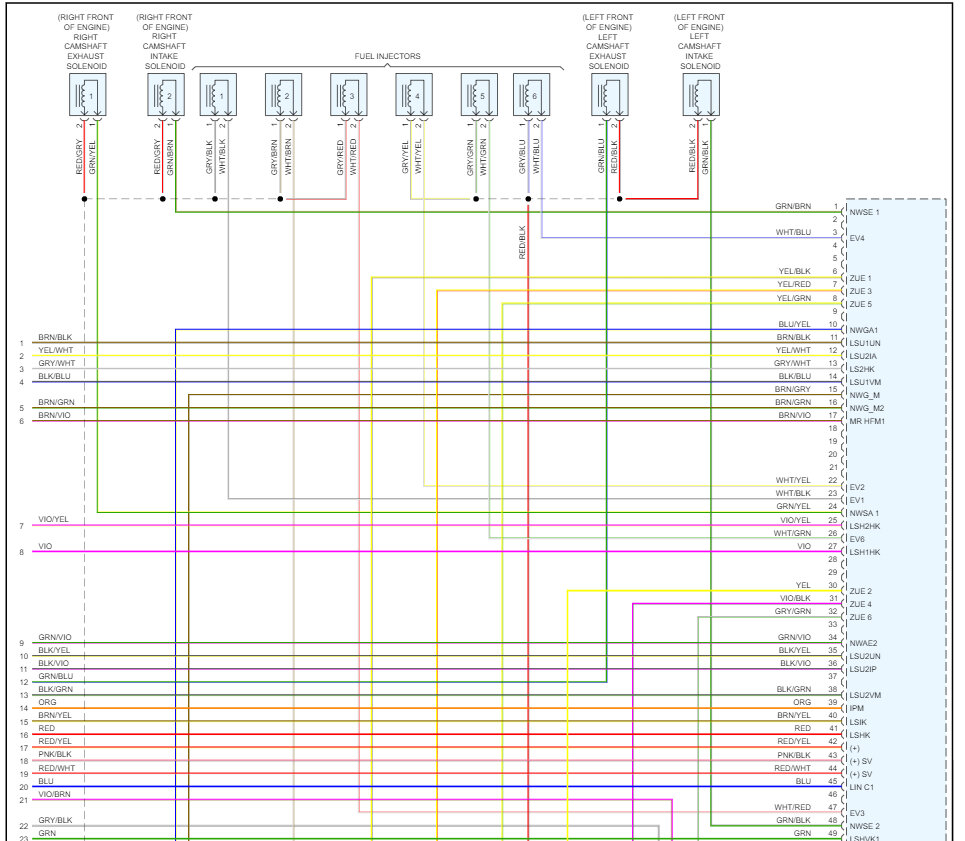
Task: Click the IPM terminal label
Action: pyautogui.click(x=857, y=708)
